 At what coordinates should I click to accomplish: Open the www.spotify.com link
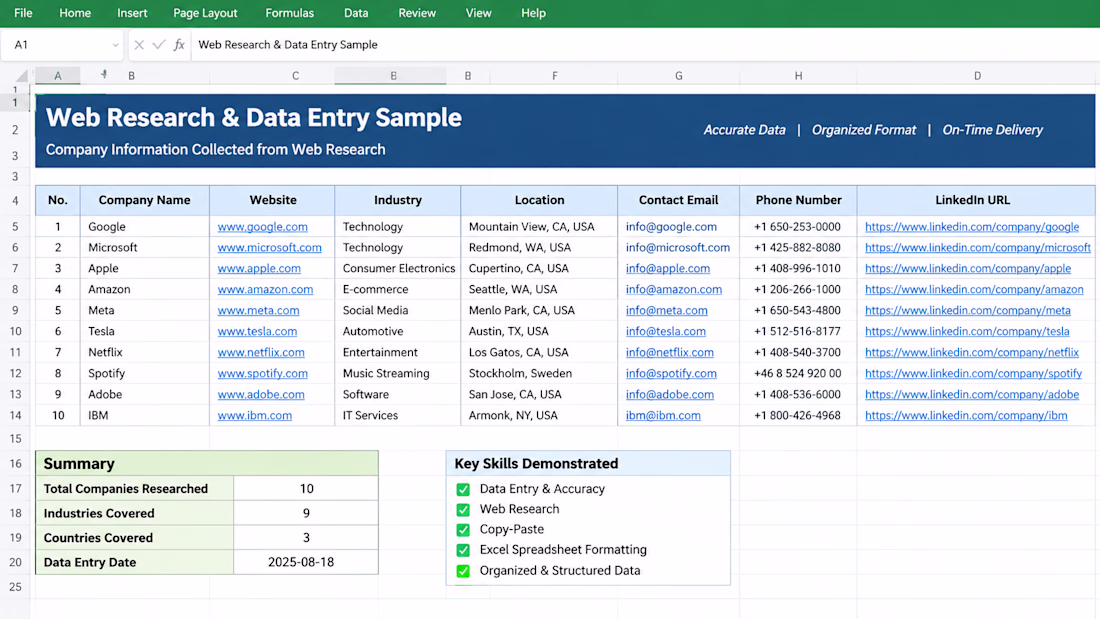pos(262,373)
